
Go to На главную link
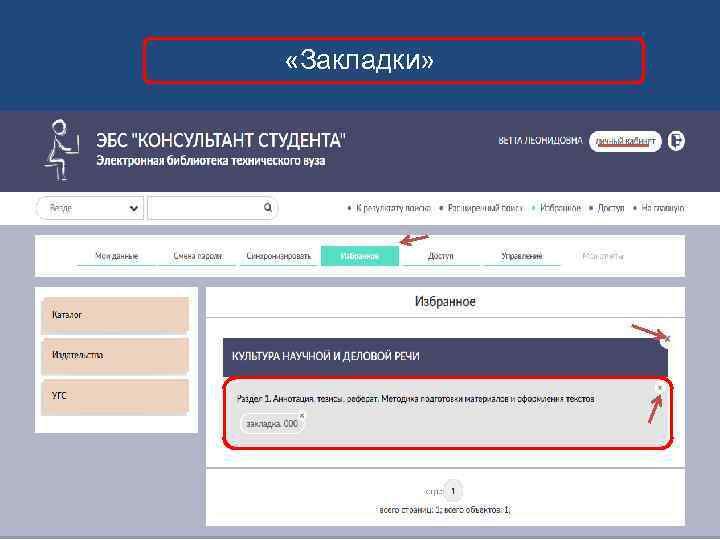[x=663, y=208]
